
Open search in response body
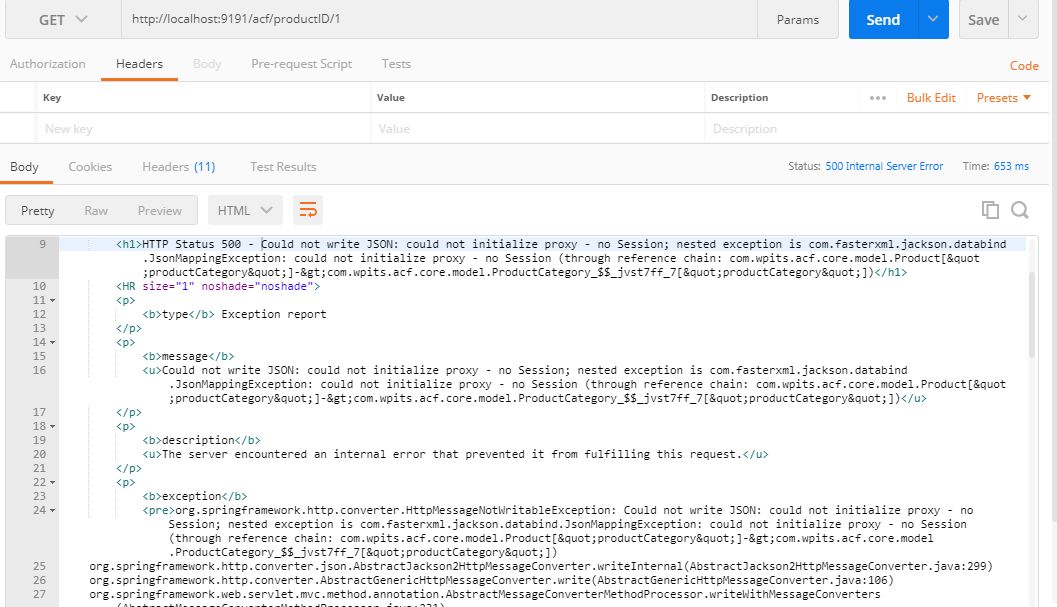point(1020,210)
